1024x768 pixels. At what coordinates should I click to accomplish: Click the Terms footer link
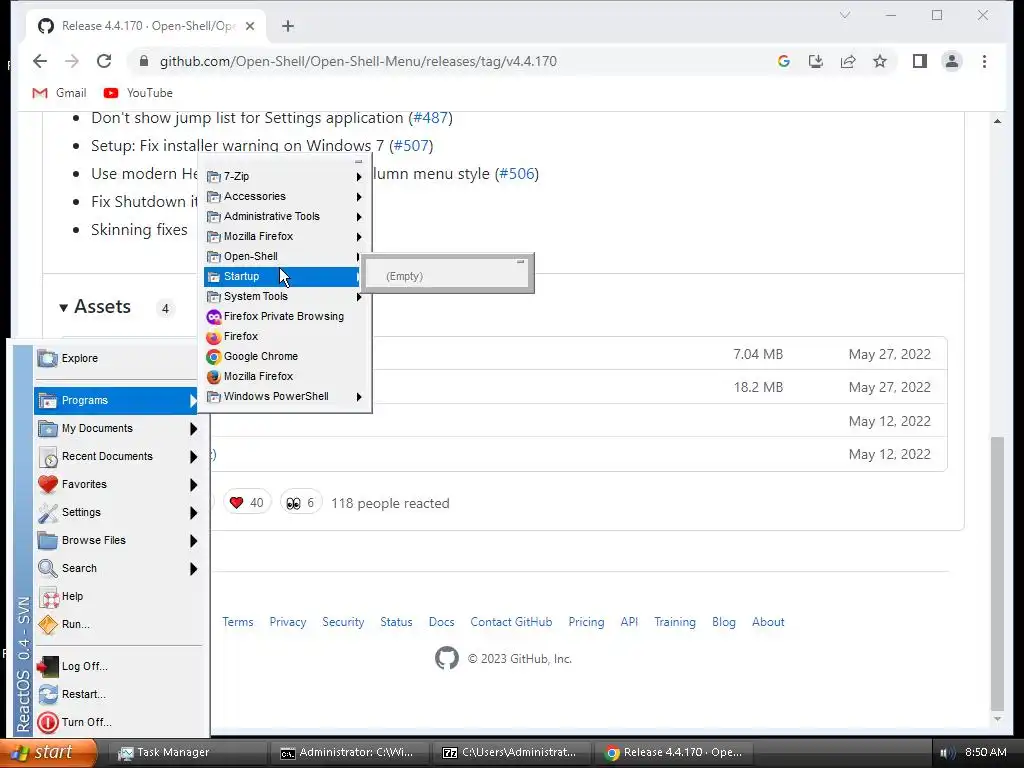click(238, 622)
